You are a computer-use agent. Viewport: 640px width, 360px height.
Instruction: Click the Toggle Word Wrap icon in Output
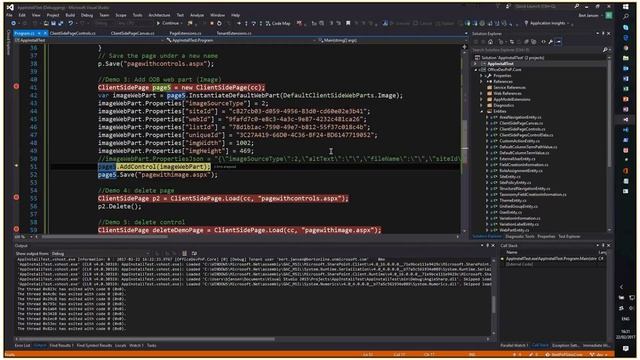coord(194,253)
